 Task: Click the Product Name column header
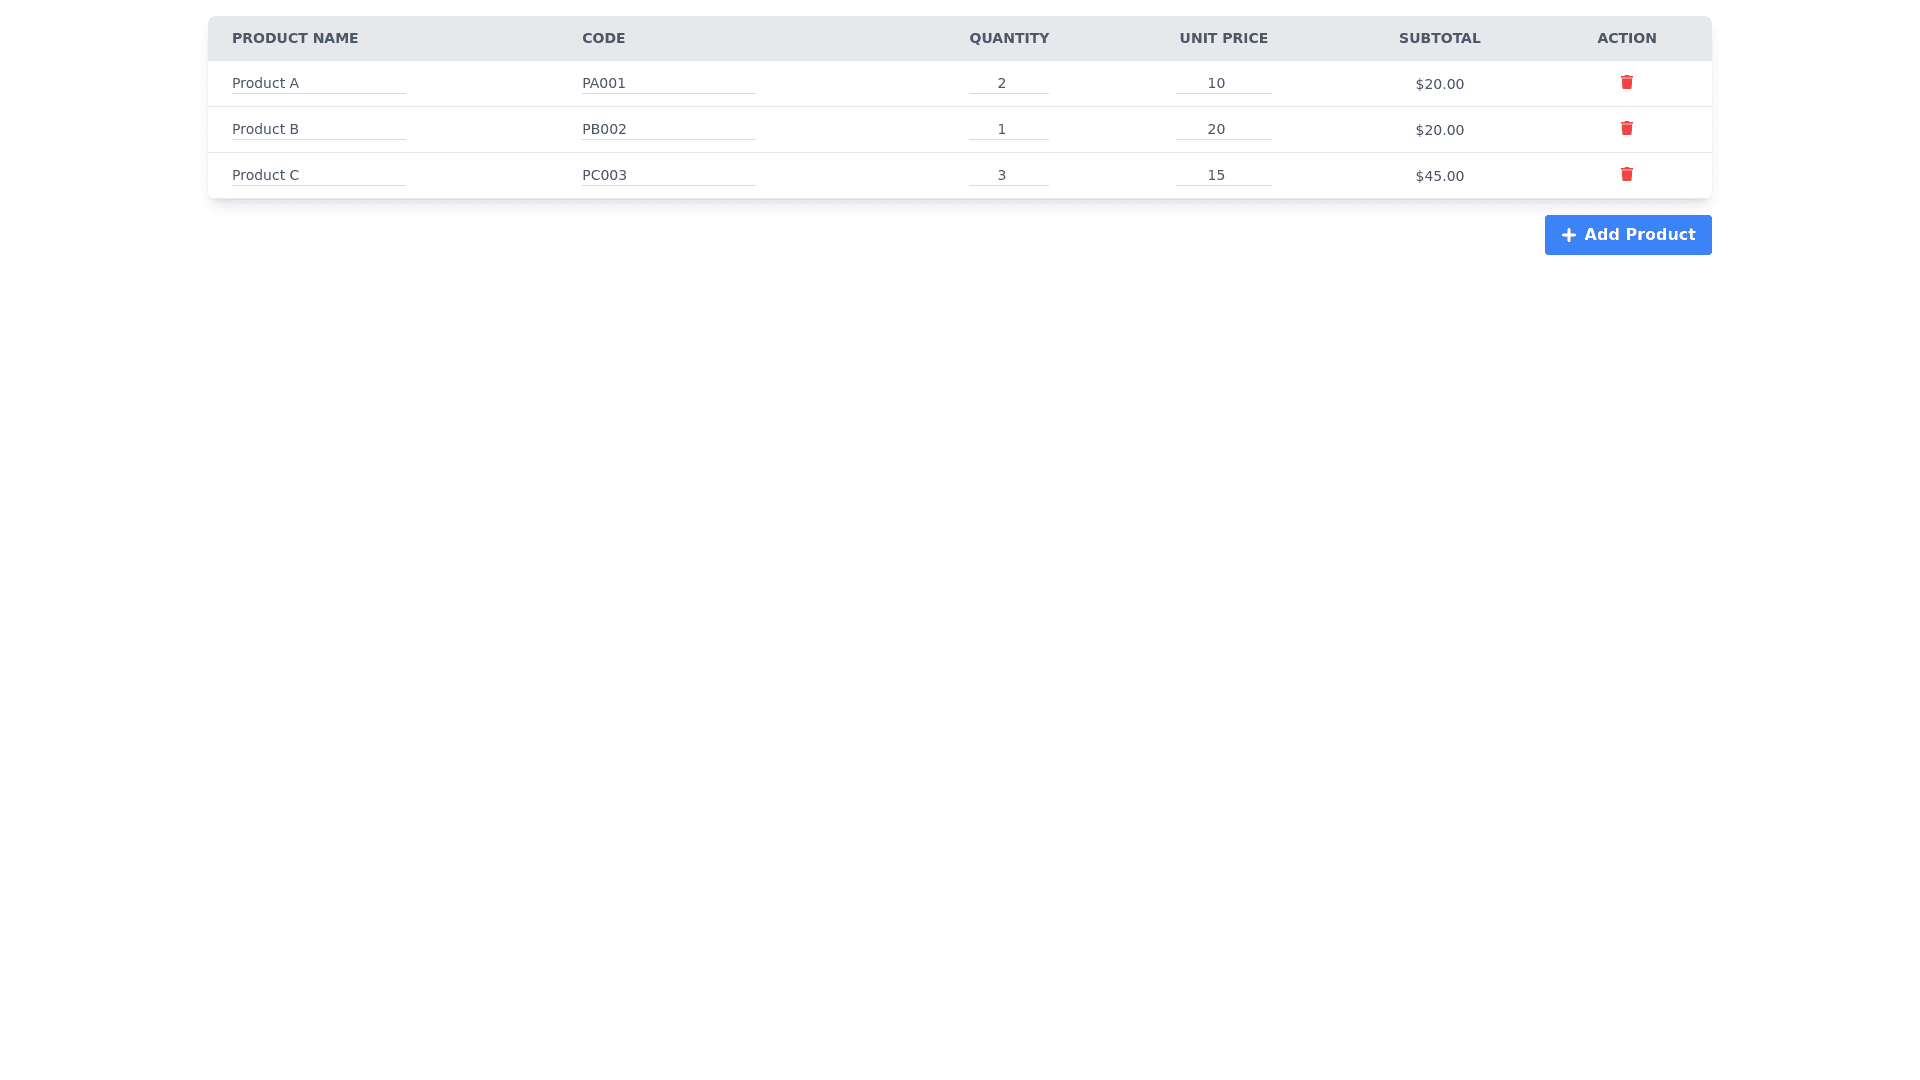click(x=295, y=38)
